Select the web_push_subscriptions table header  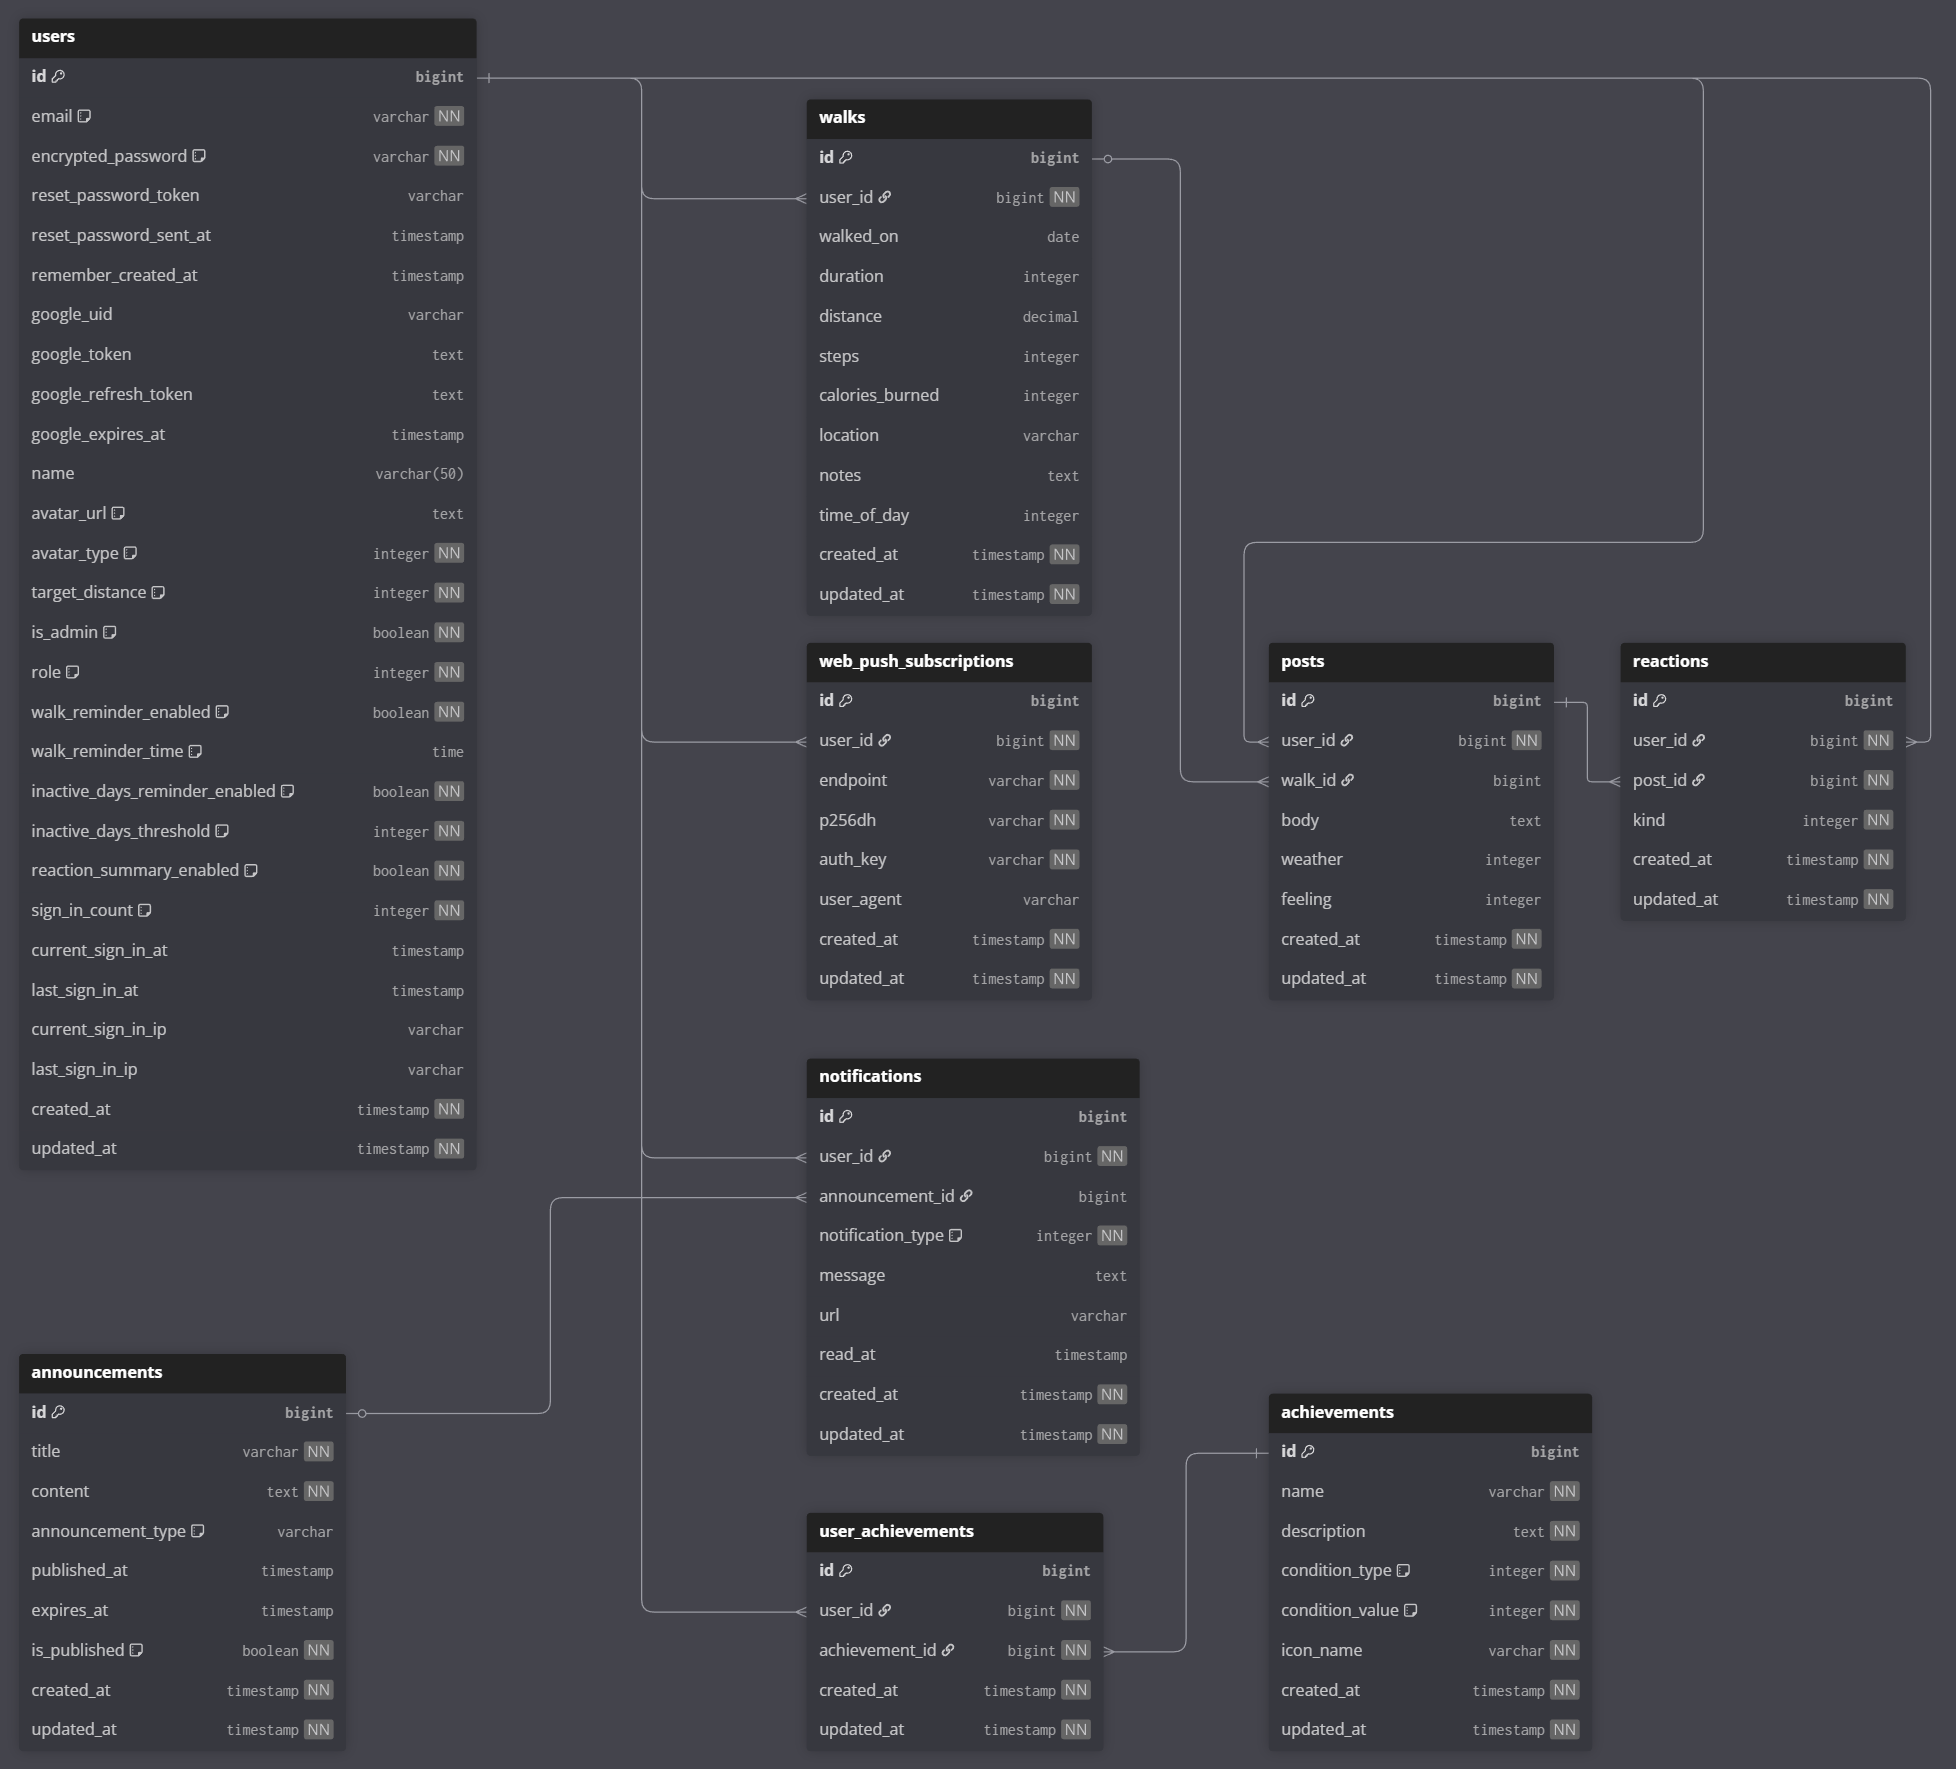[948, 661]
